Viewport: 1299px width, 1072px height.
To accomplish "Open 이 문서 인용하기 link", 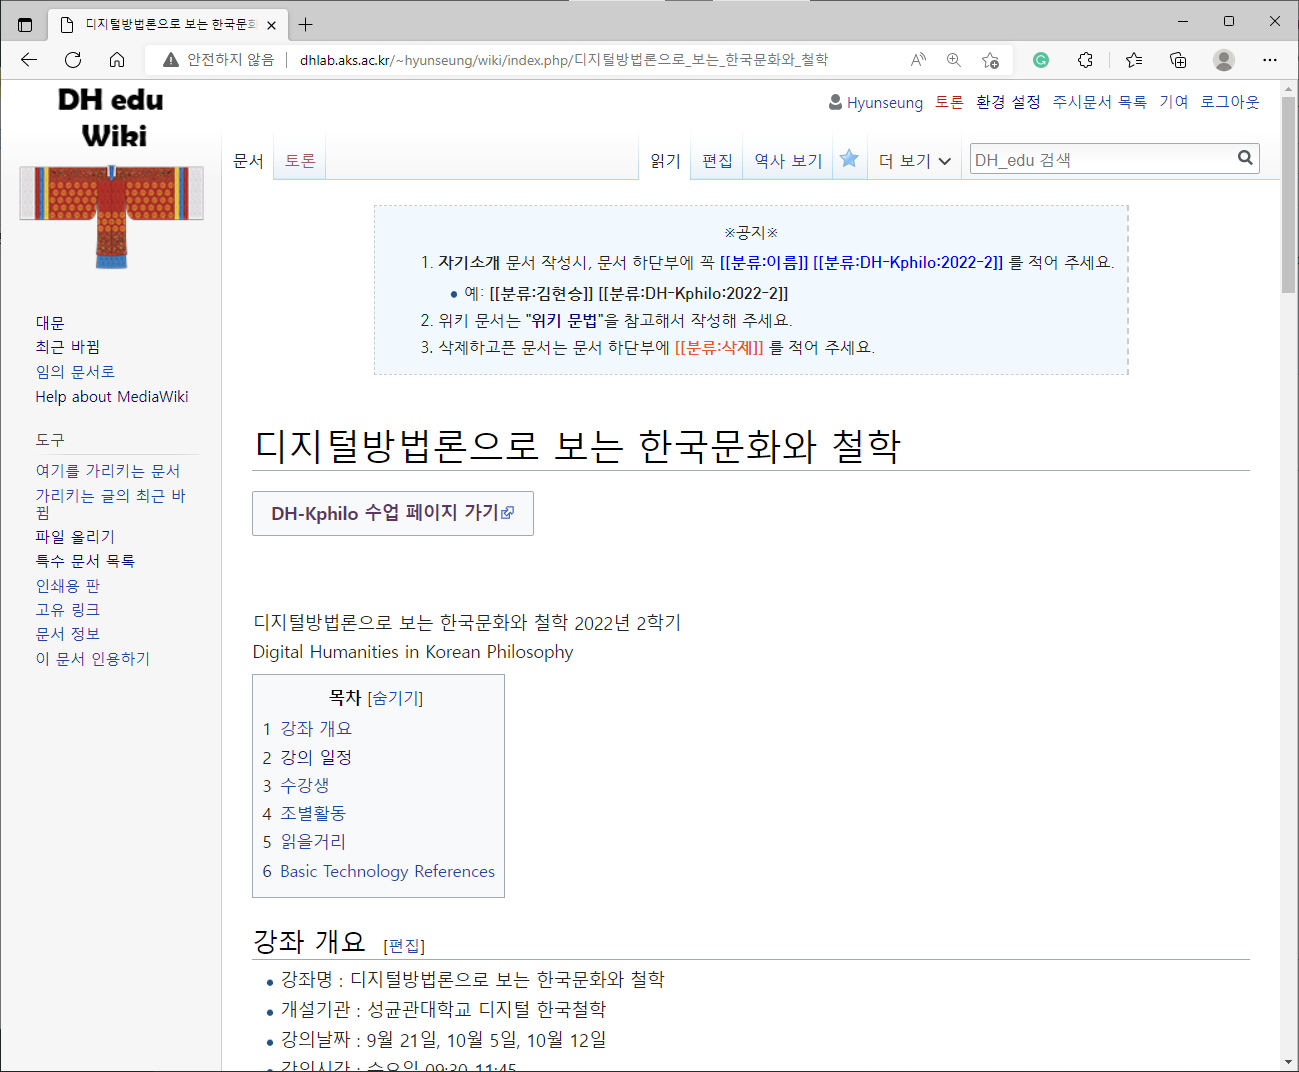I will point(93,659).
